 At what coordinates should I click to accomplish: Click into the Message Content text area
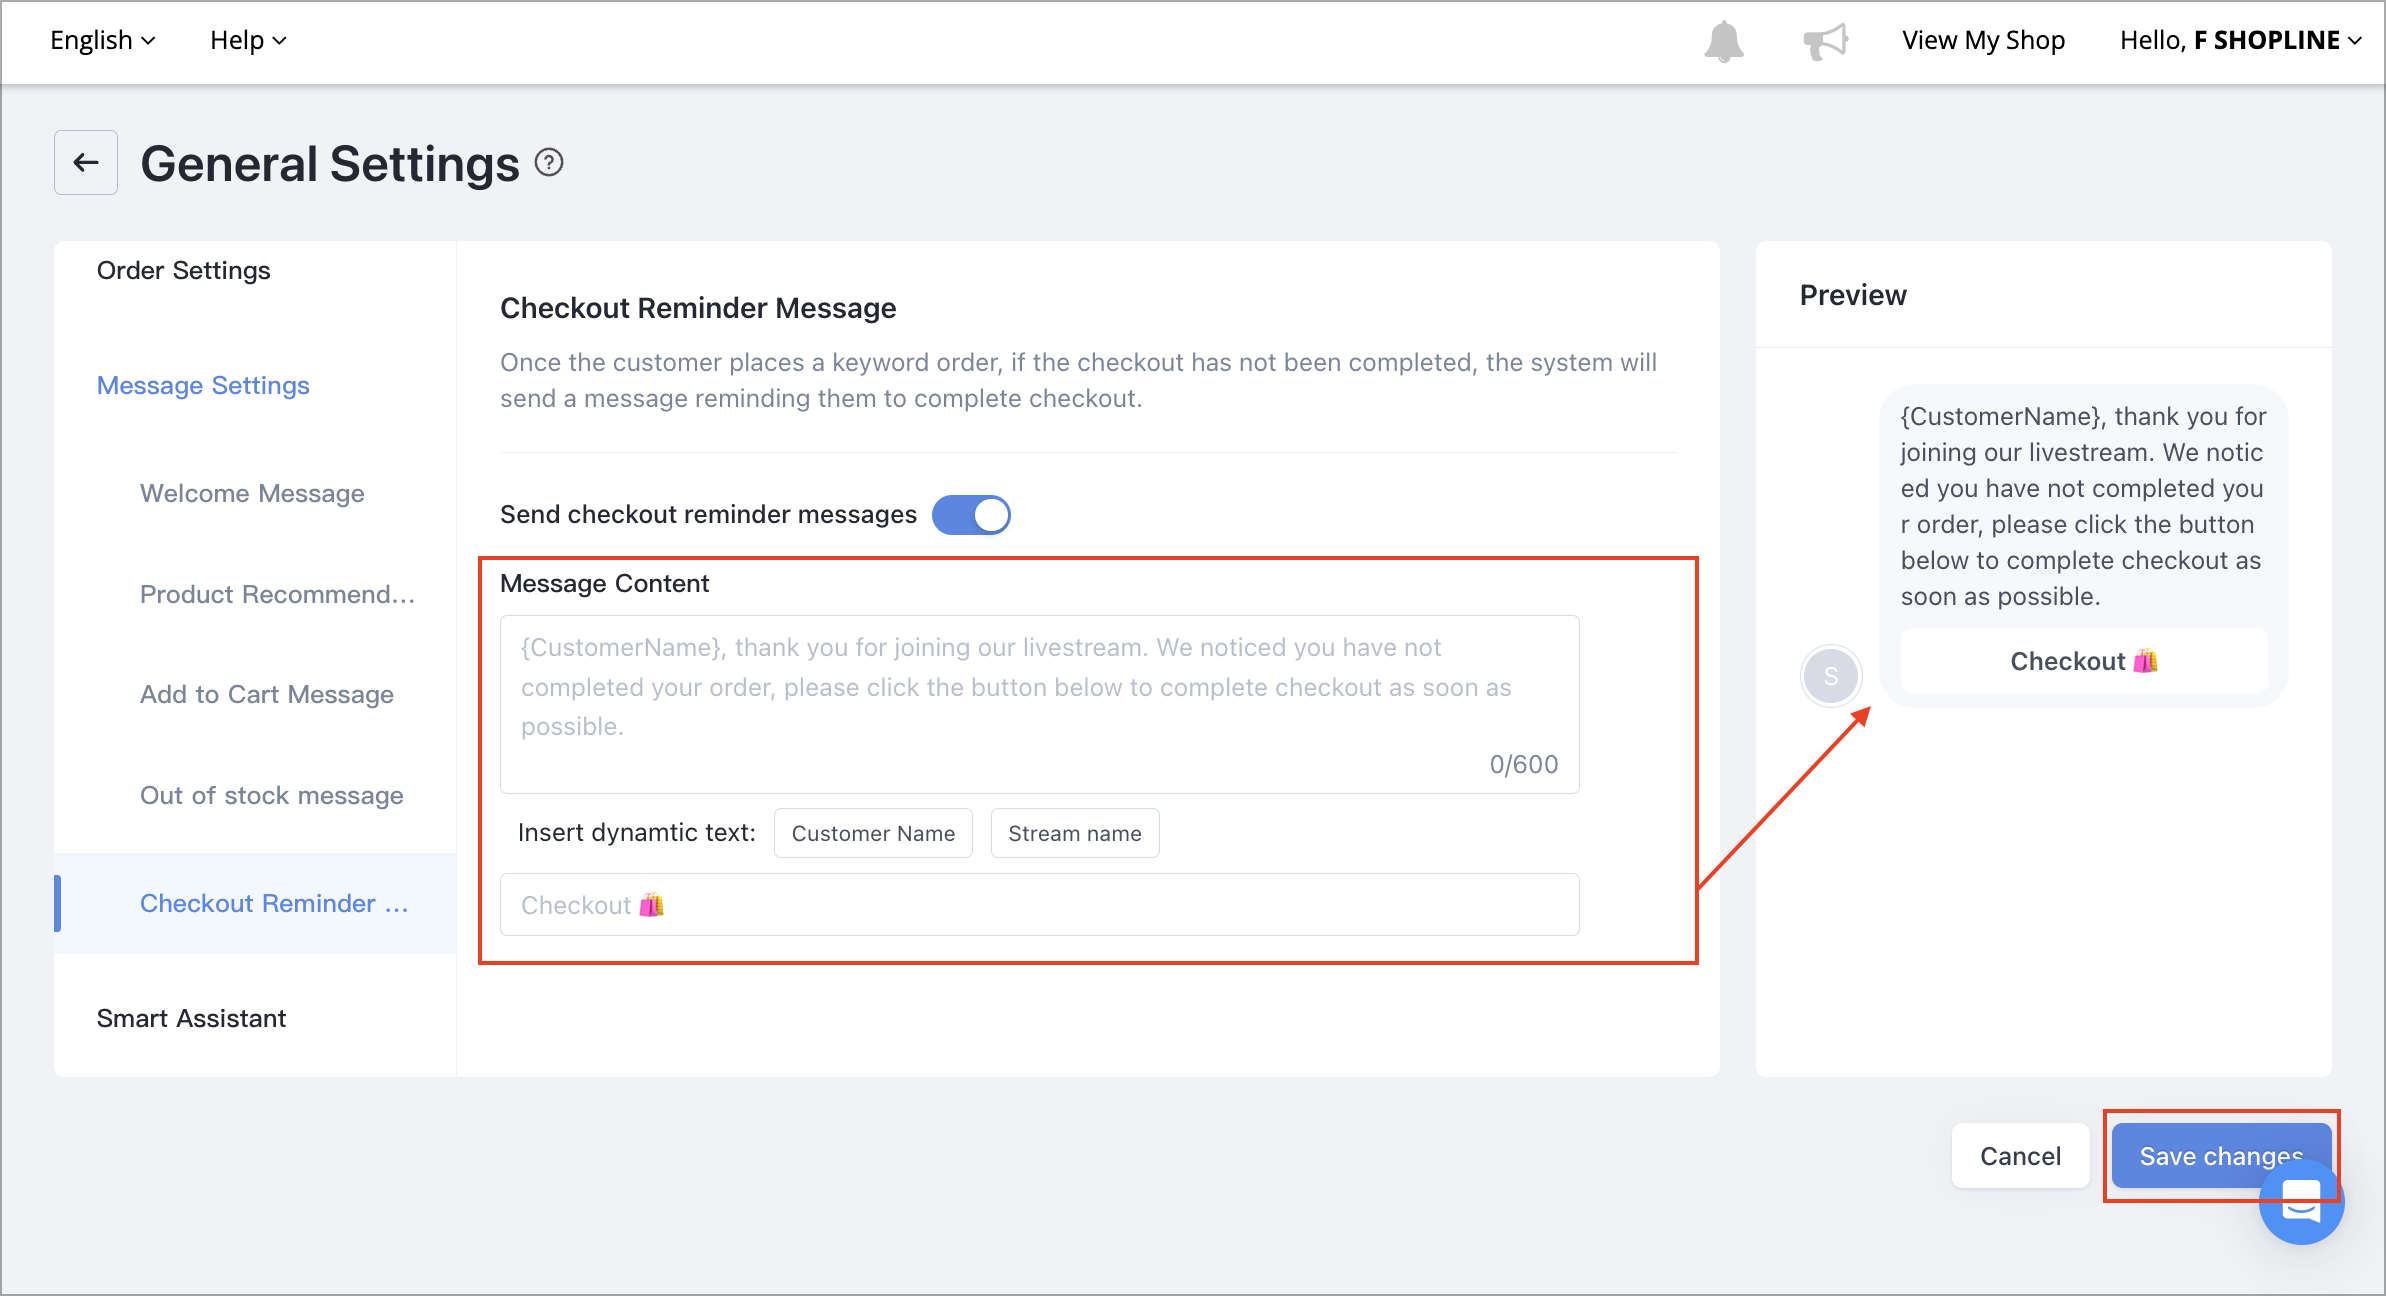tap(1040, 704)
